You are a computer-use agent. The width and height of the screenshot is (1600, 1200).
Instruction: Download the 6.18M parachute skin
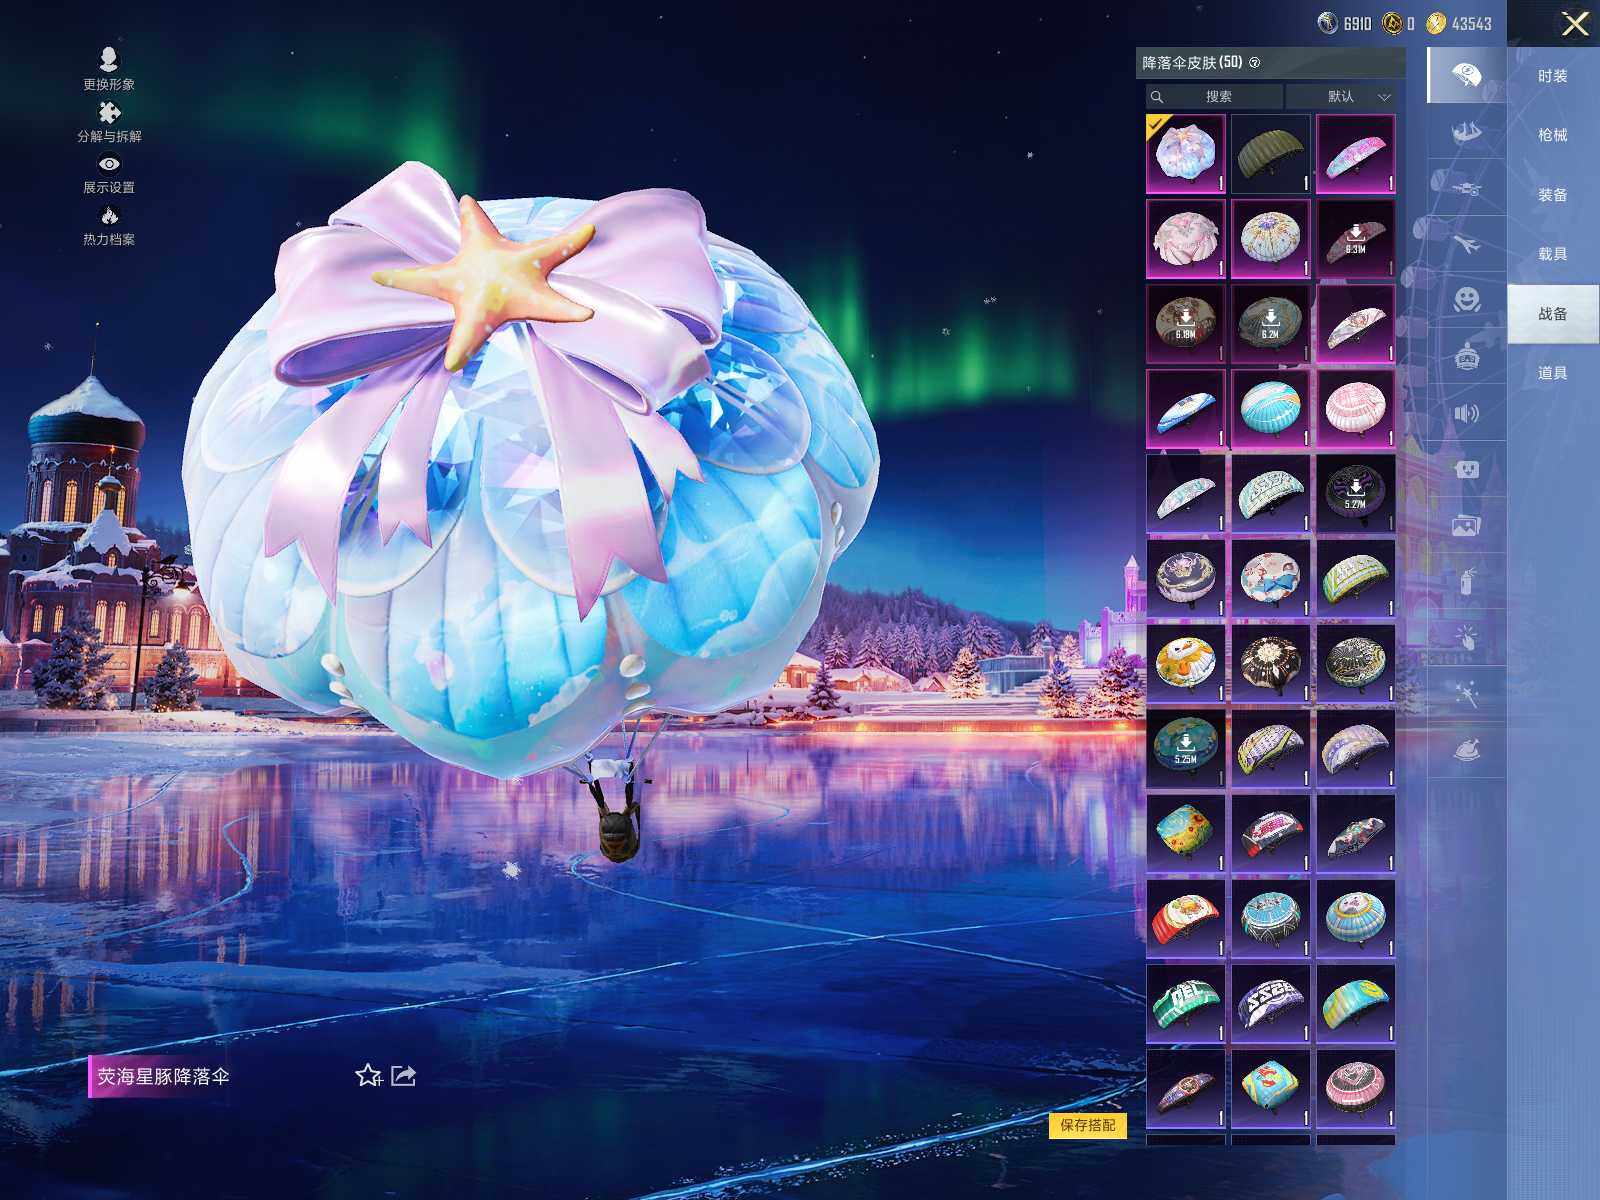coord(1186,324)
